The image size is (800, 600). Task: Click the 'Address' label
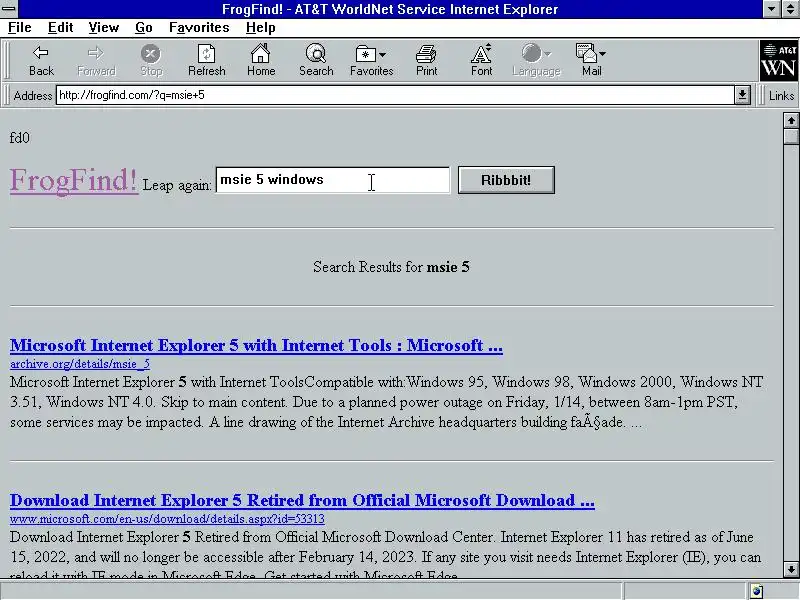coord(33,95)
